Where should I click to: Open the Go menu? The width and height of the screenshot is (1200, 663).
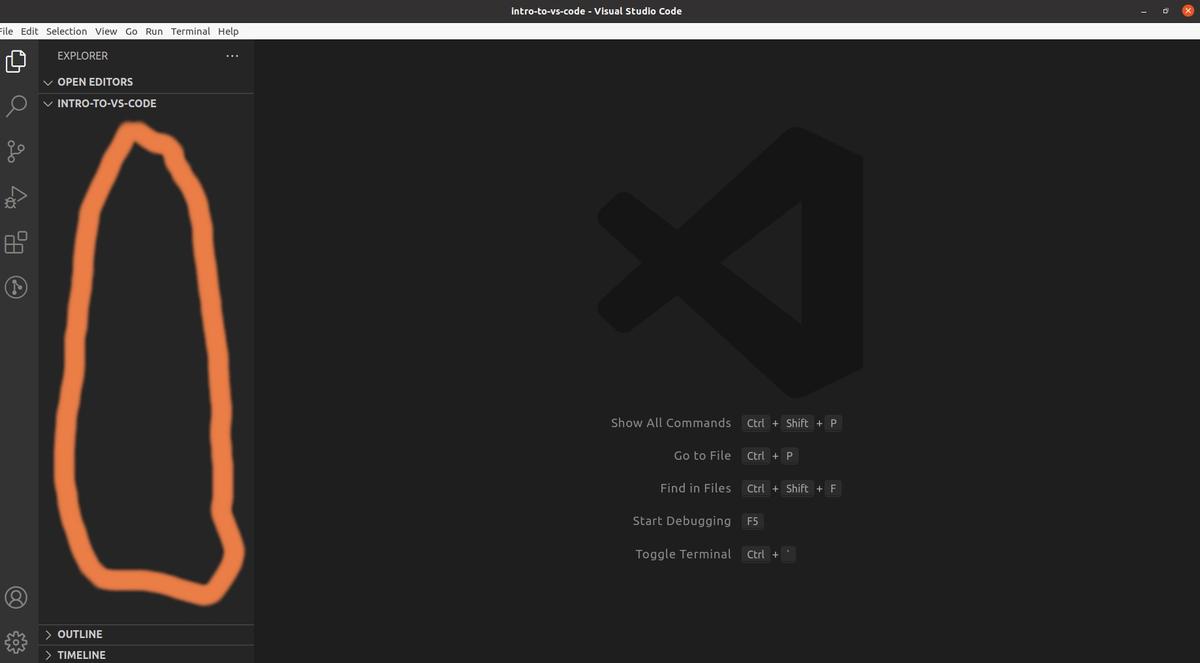coord(131,31)
